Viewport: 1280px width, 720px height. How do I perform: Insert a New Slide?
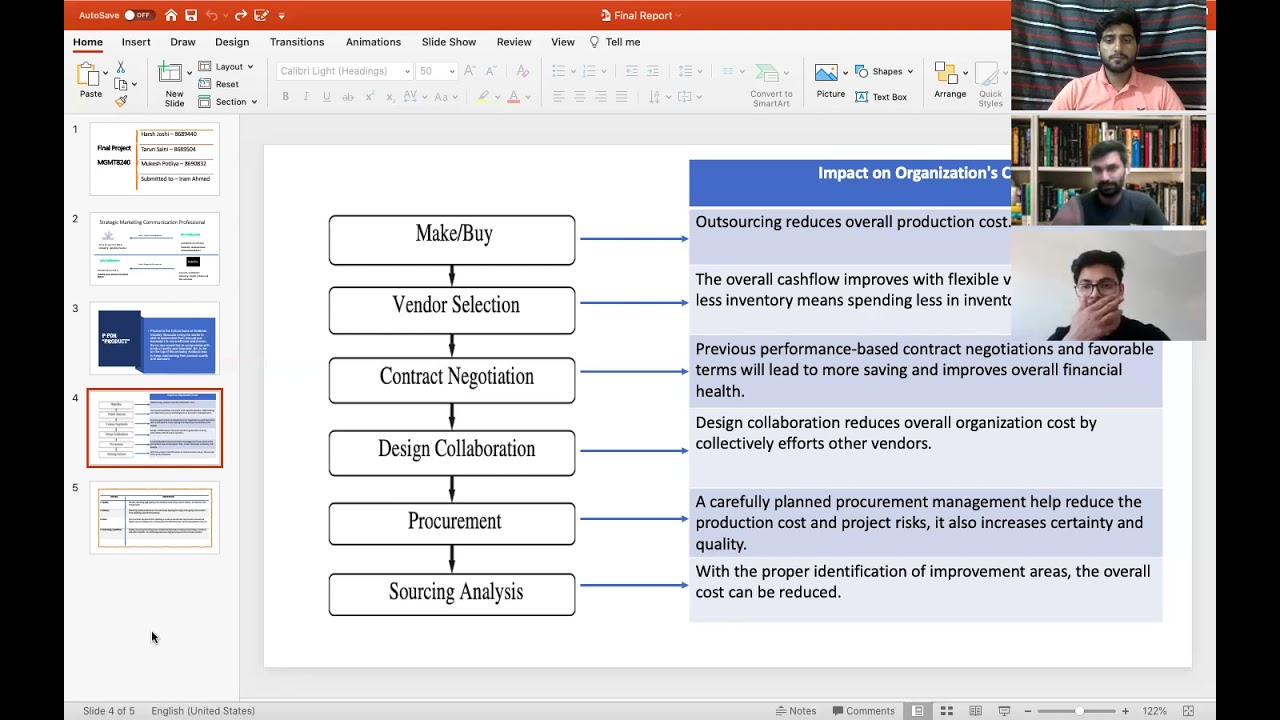coord(174,84)
